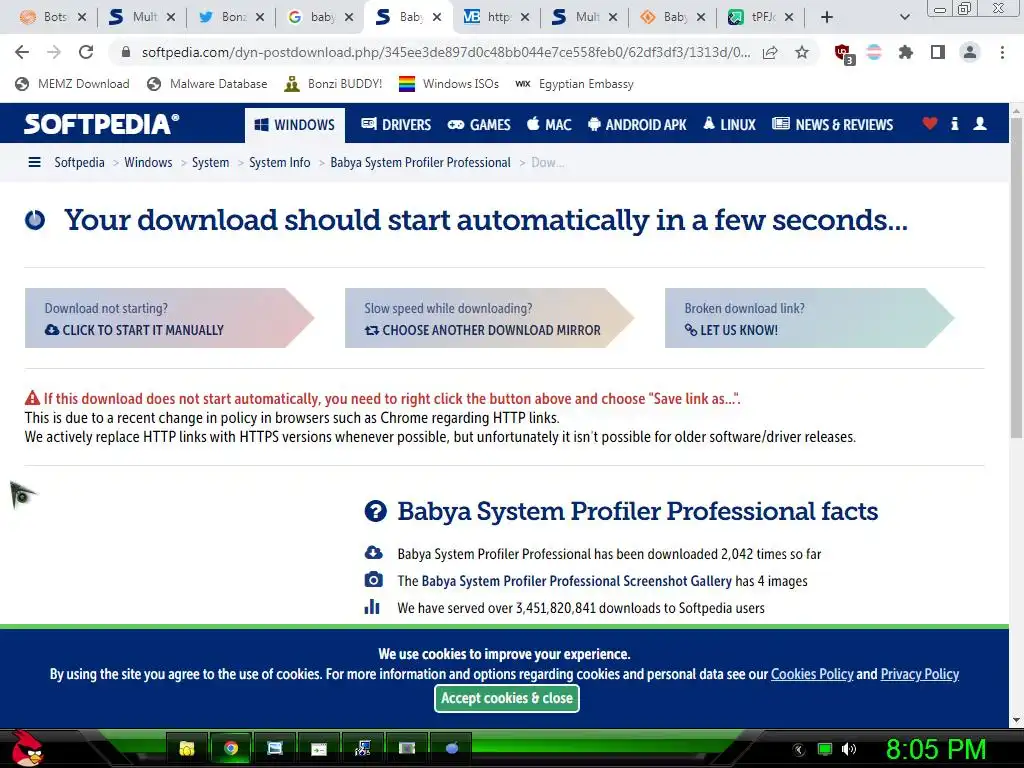1024x768 pixels.
Task: Go back to the previous page
Action: coord(22,52)
